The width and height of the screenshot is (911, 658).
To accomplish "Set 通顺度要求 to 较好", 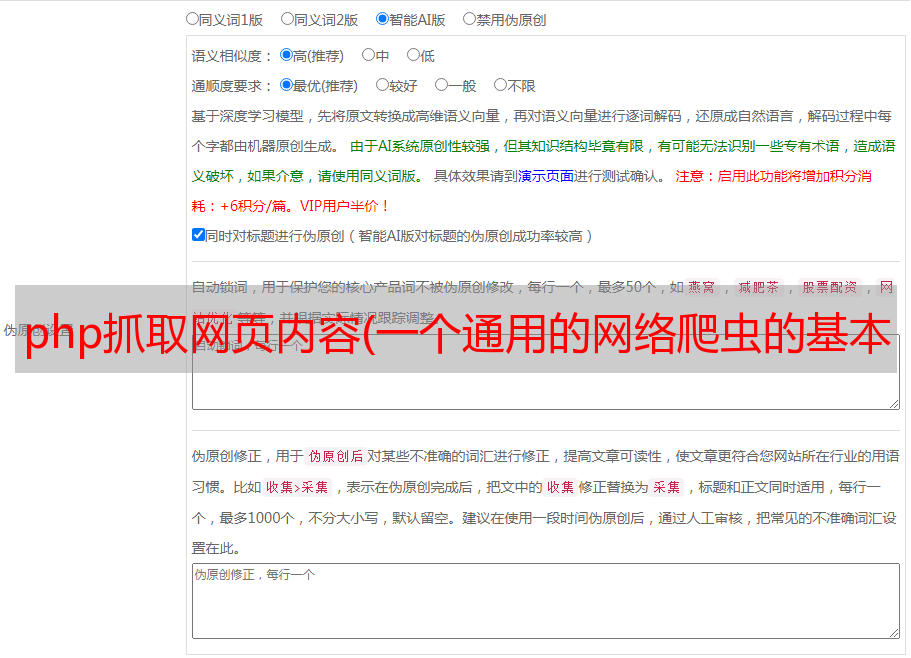I will click(x=382, y=85).
